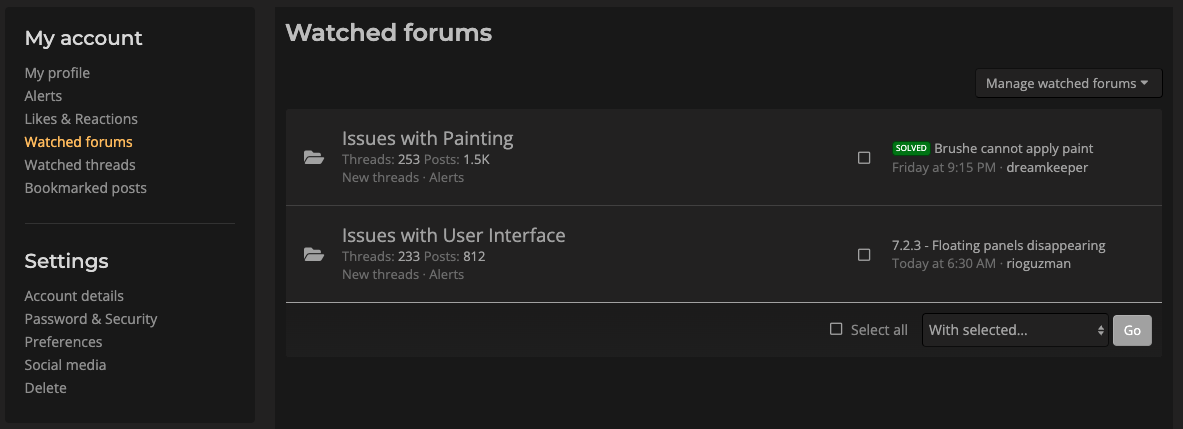Open Floating panels disappearing thread
Viewport: 1183px width, 429px height.
point(998,245)
